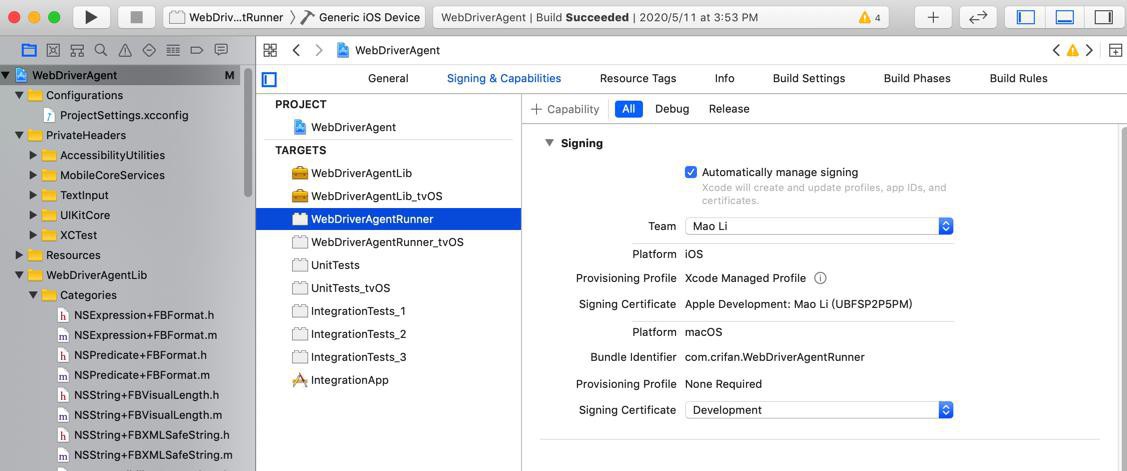Expand the Resources folder

(x=19, y=255)
